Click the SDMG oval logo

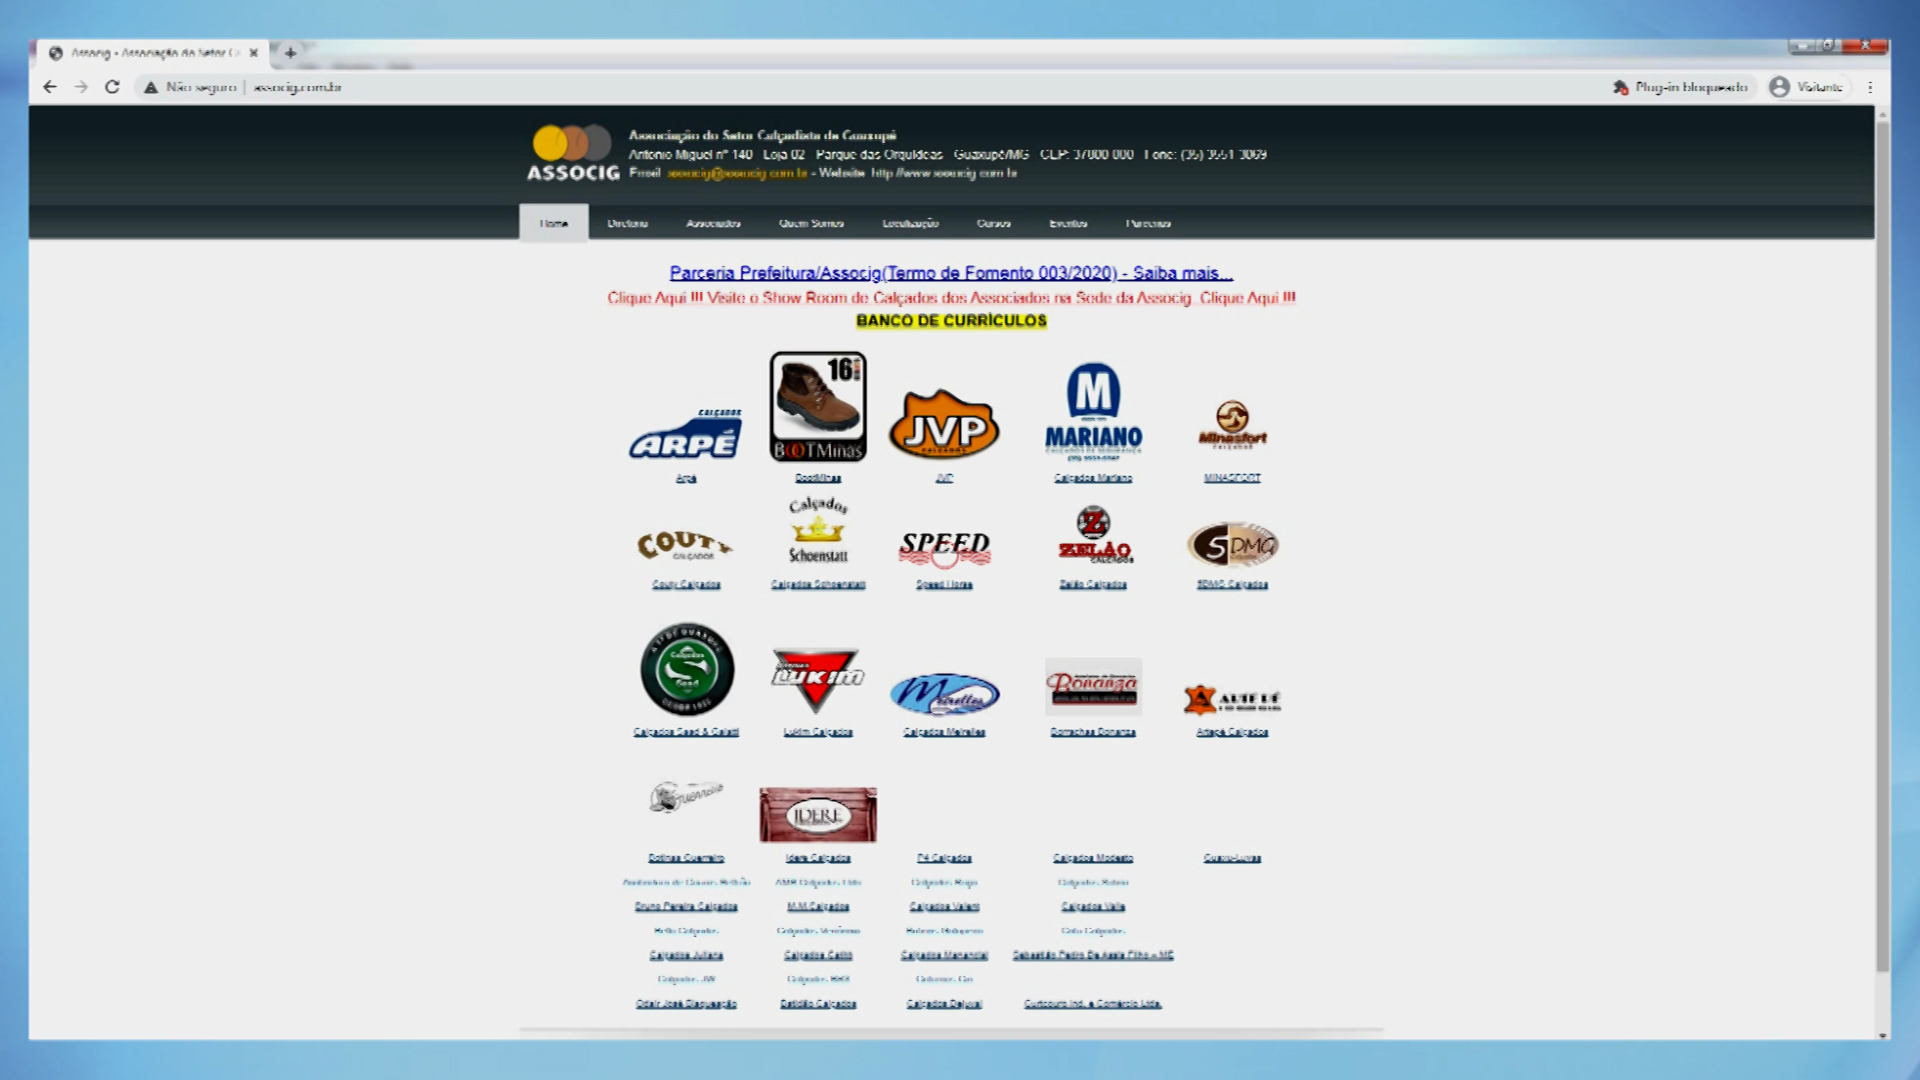(1233, 545)
